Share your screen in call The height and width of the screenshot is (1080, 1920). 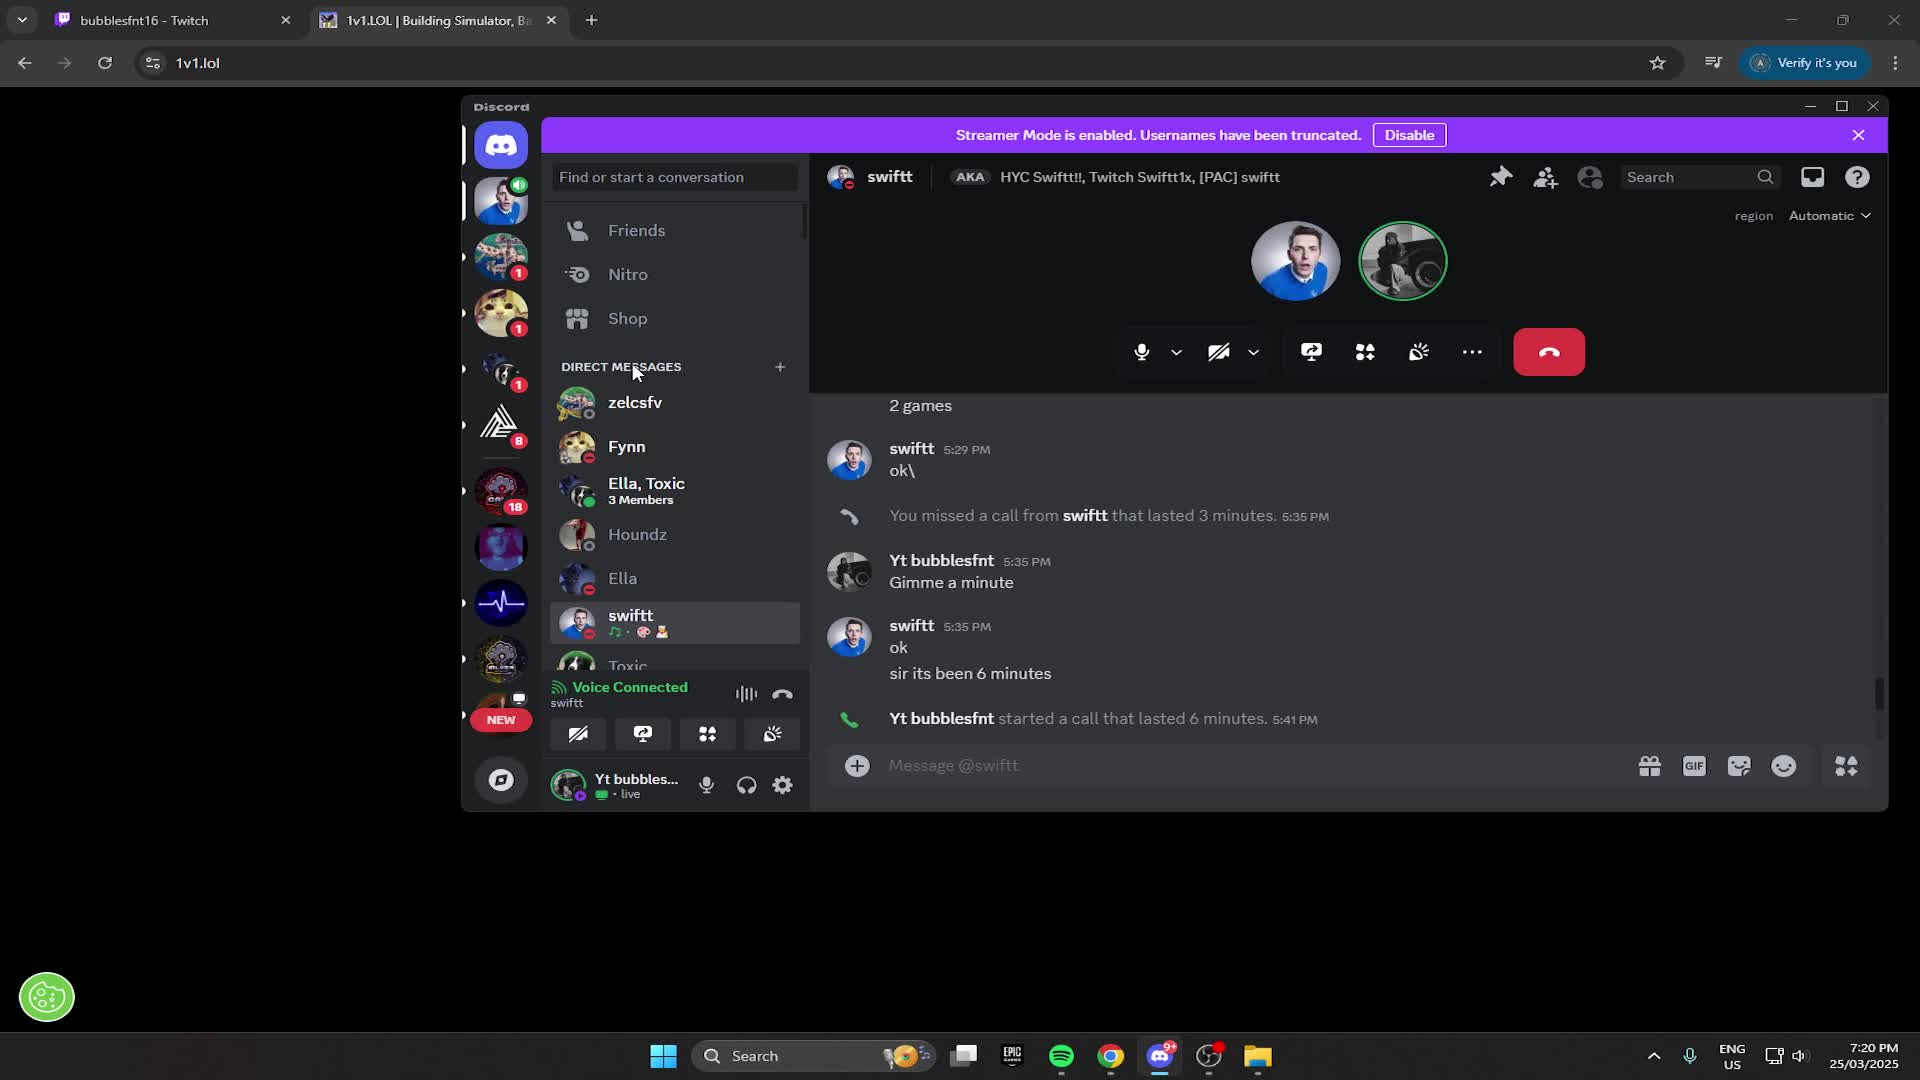click(1311, 352)
